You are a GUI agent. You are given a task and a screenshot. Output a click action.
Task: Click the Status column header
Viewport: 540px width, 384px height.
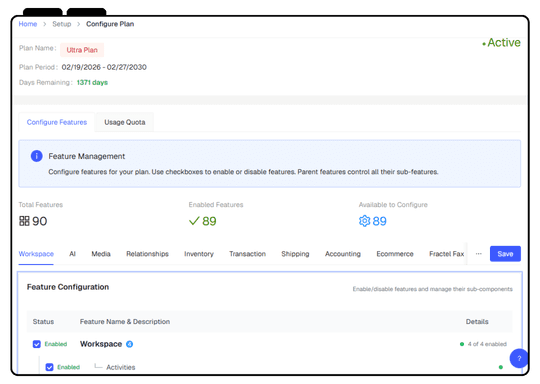click(x=43, y=322)
